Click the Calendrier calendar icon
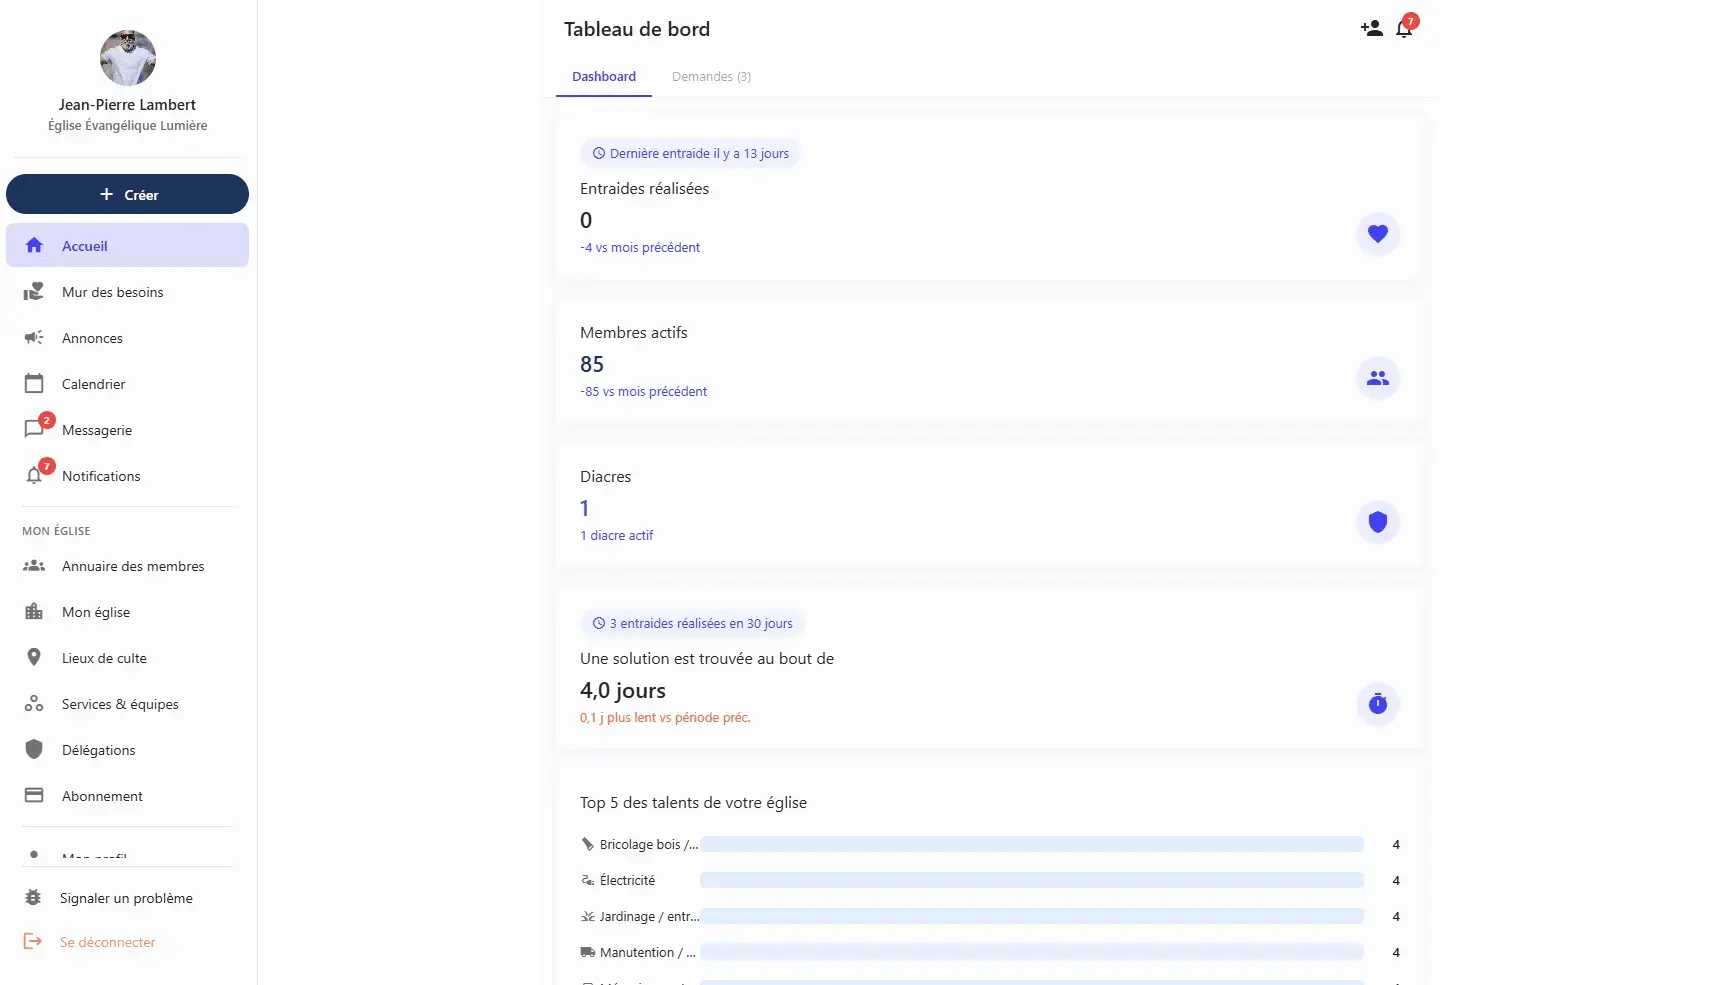The height and width of the screenshot is (985, 1720). [x=34, y=384]
